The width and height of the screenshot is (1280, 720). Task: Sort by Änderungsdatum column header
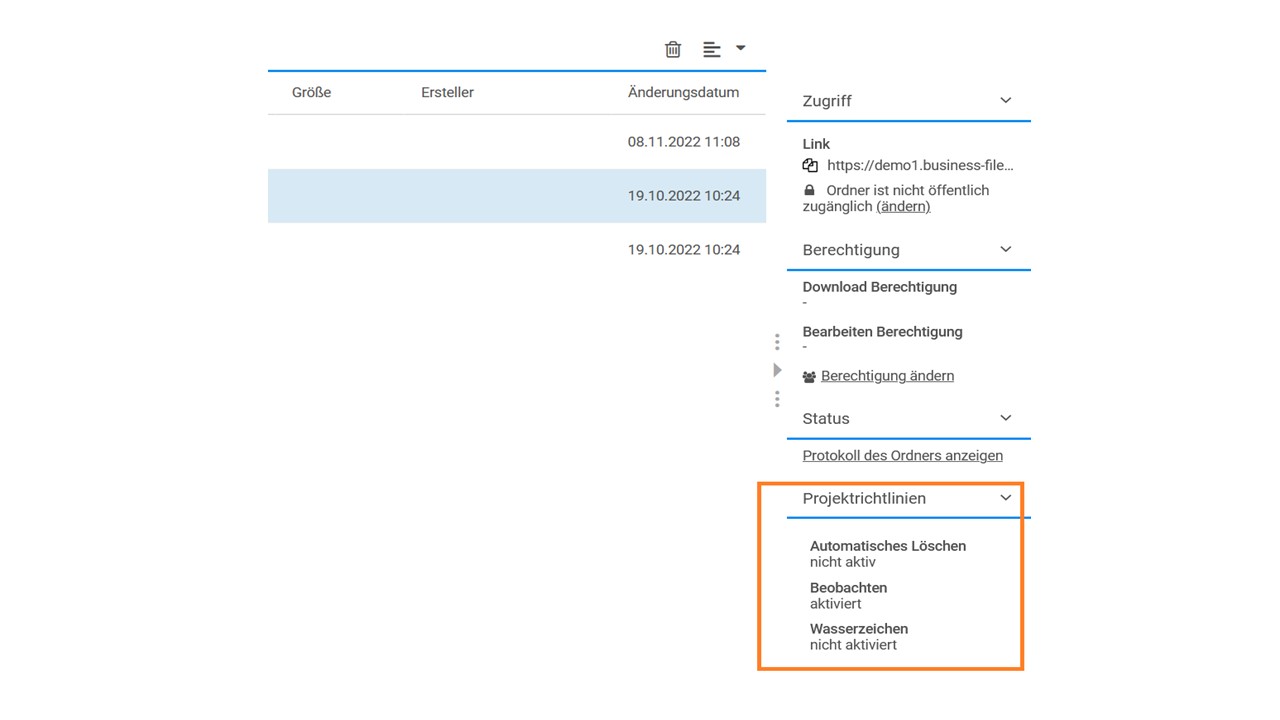click(x=683, y=92)
